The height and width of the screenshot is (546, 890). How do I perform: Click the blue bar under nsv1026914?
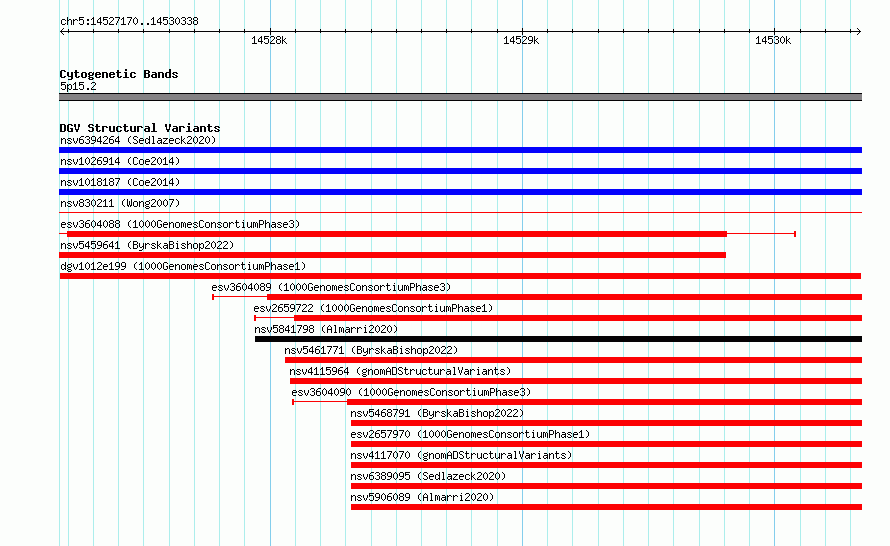[x=460, y=171]
